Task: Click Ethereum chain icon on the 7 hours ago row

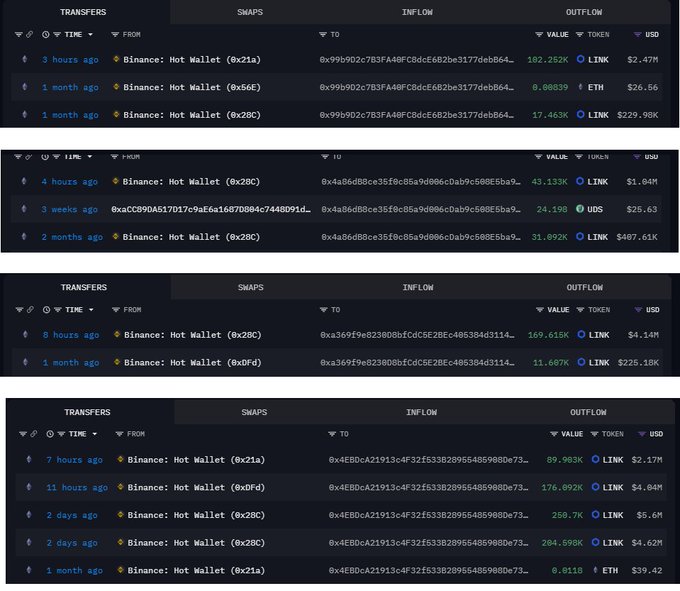Action: click(x=29, y=459)
